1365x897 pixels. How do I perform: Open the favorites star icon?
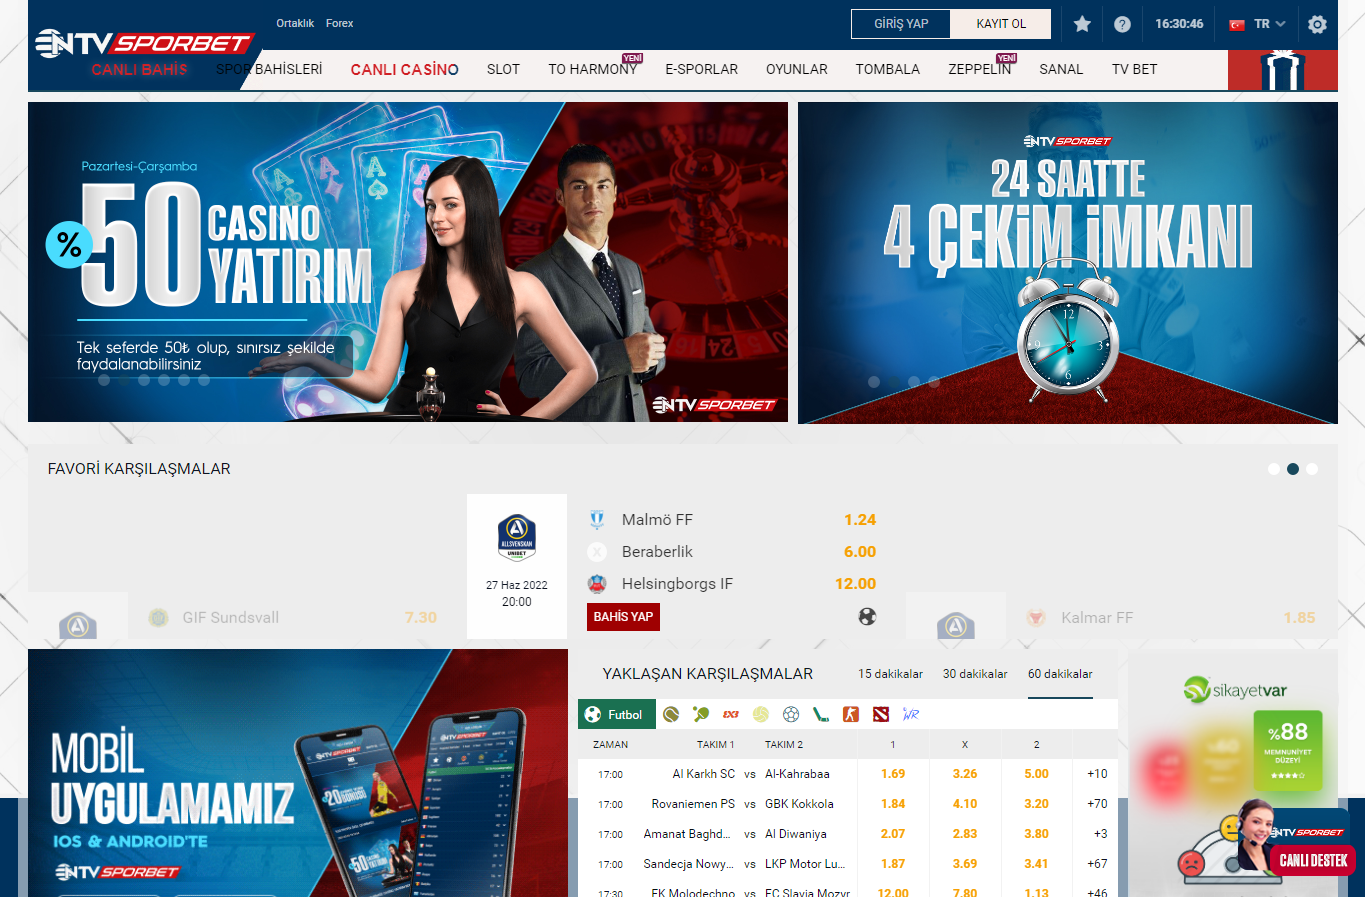[1082, 24]
